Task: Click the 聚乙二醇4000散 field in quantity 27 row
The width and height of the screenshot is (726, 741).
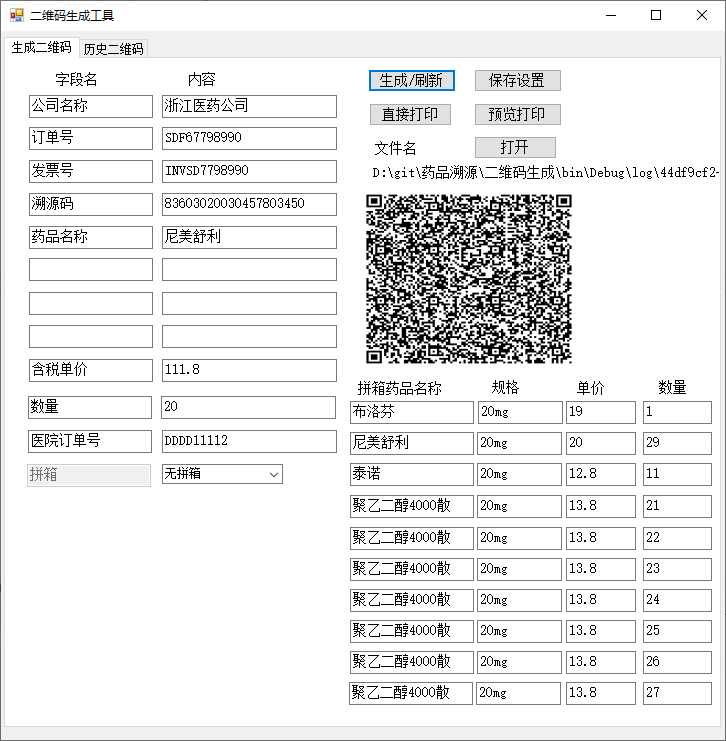Action: coord(411,693)
